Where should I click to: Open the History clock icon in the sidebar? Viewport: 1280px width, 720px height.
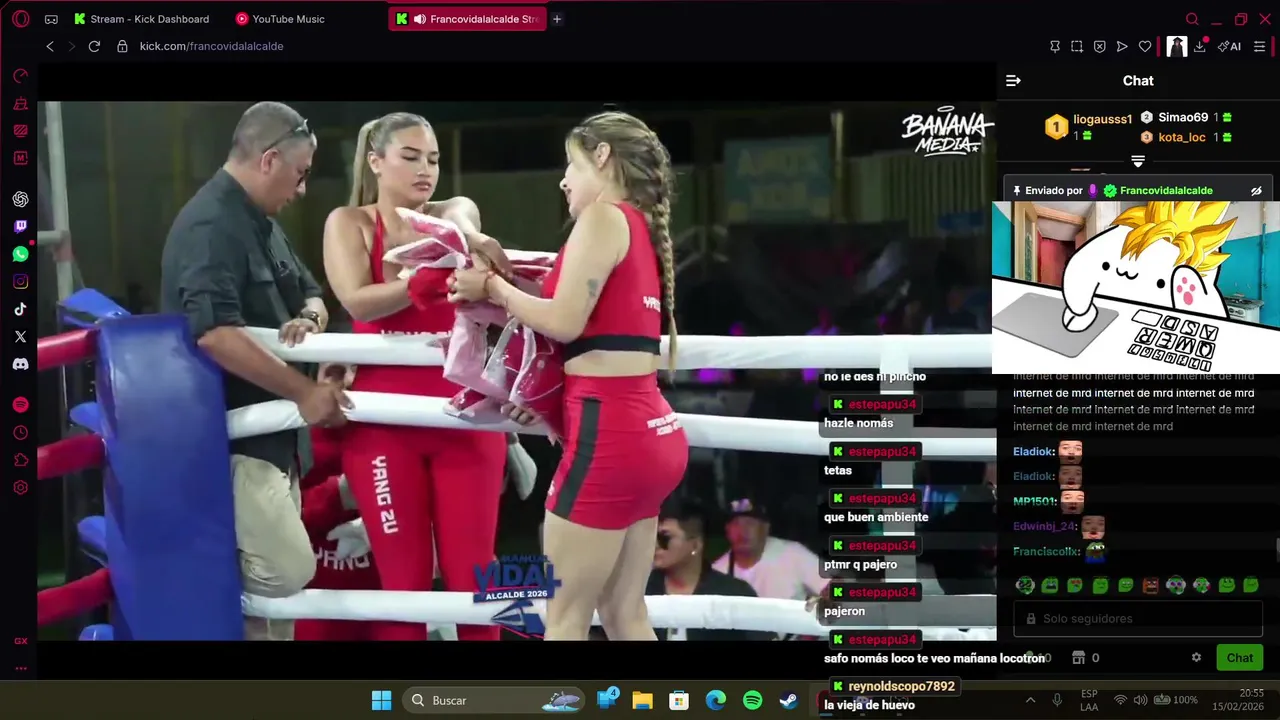point(20,433)
